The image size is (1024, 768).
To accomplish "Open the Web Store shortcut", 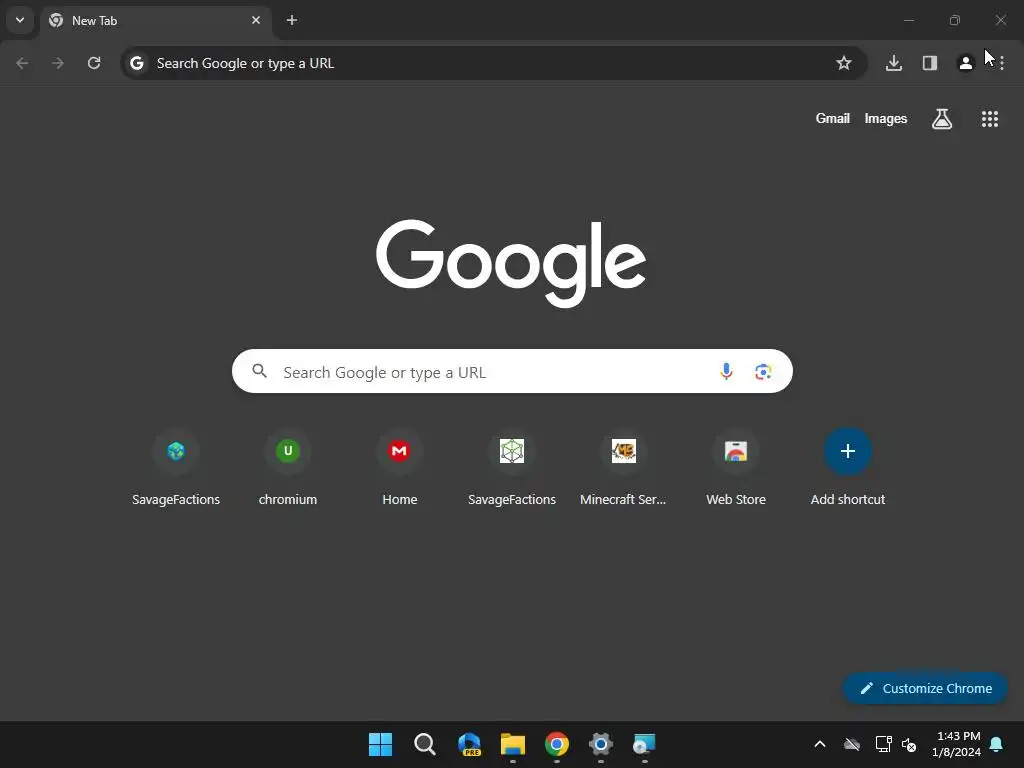I will pyautogui.click(x=736, y=469).
